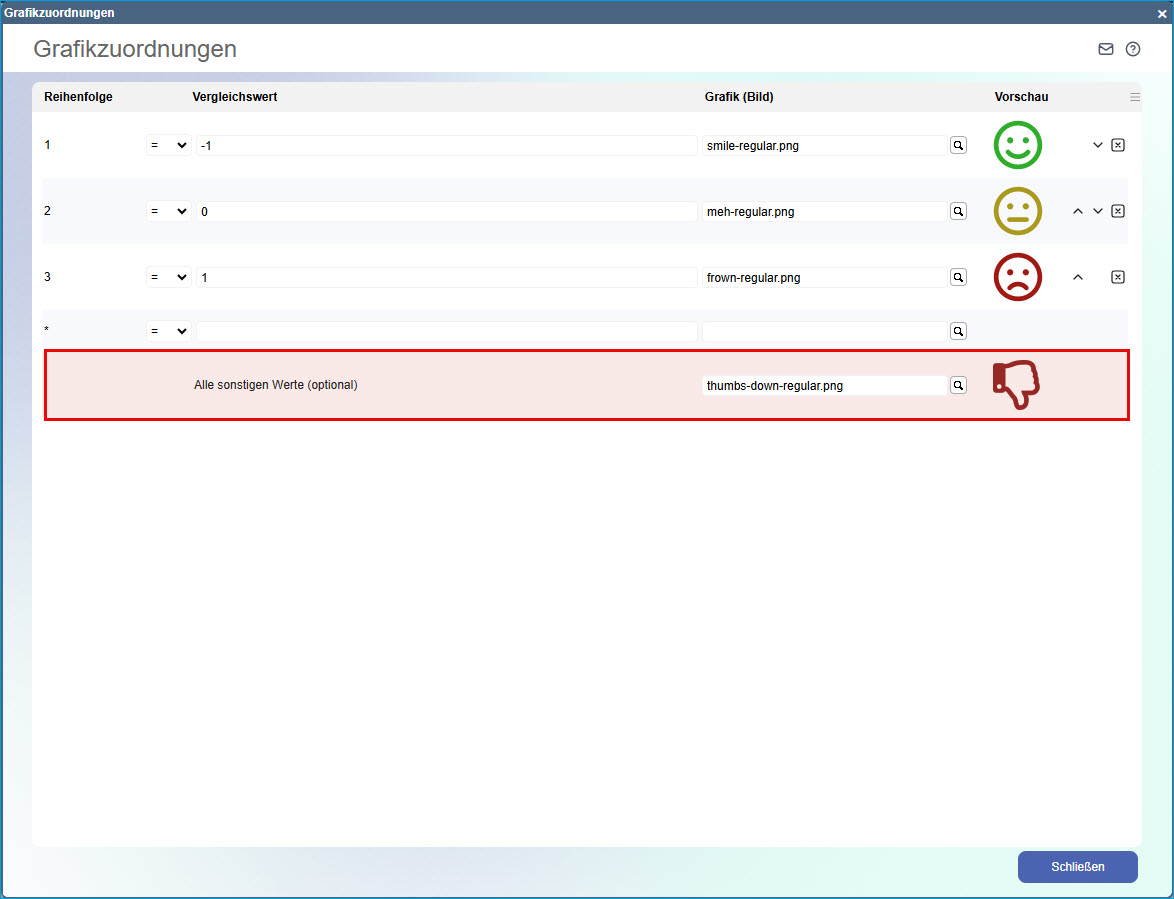Viewport: 1174px width, 899px height.
Task: Click order number 1 cell
Action: (47, 145)
